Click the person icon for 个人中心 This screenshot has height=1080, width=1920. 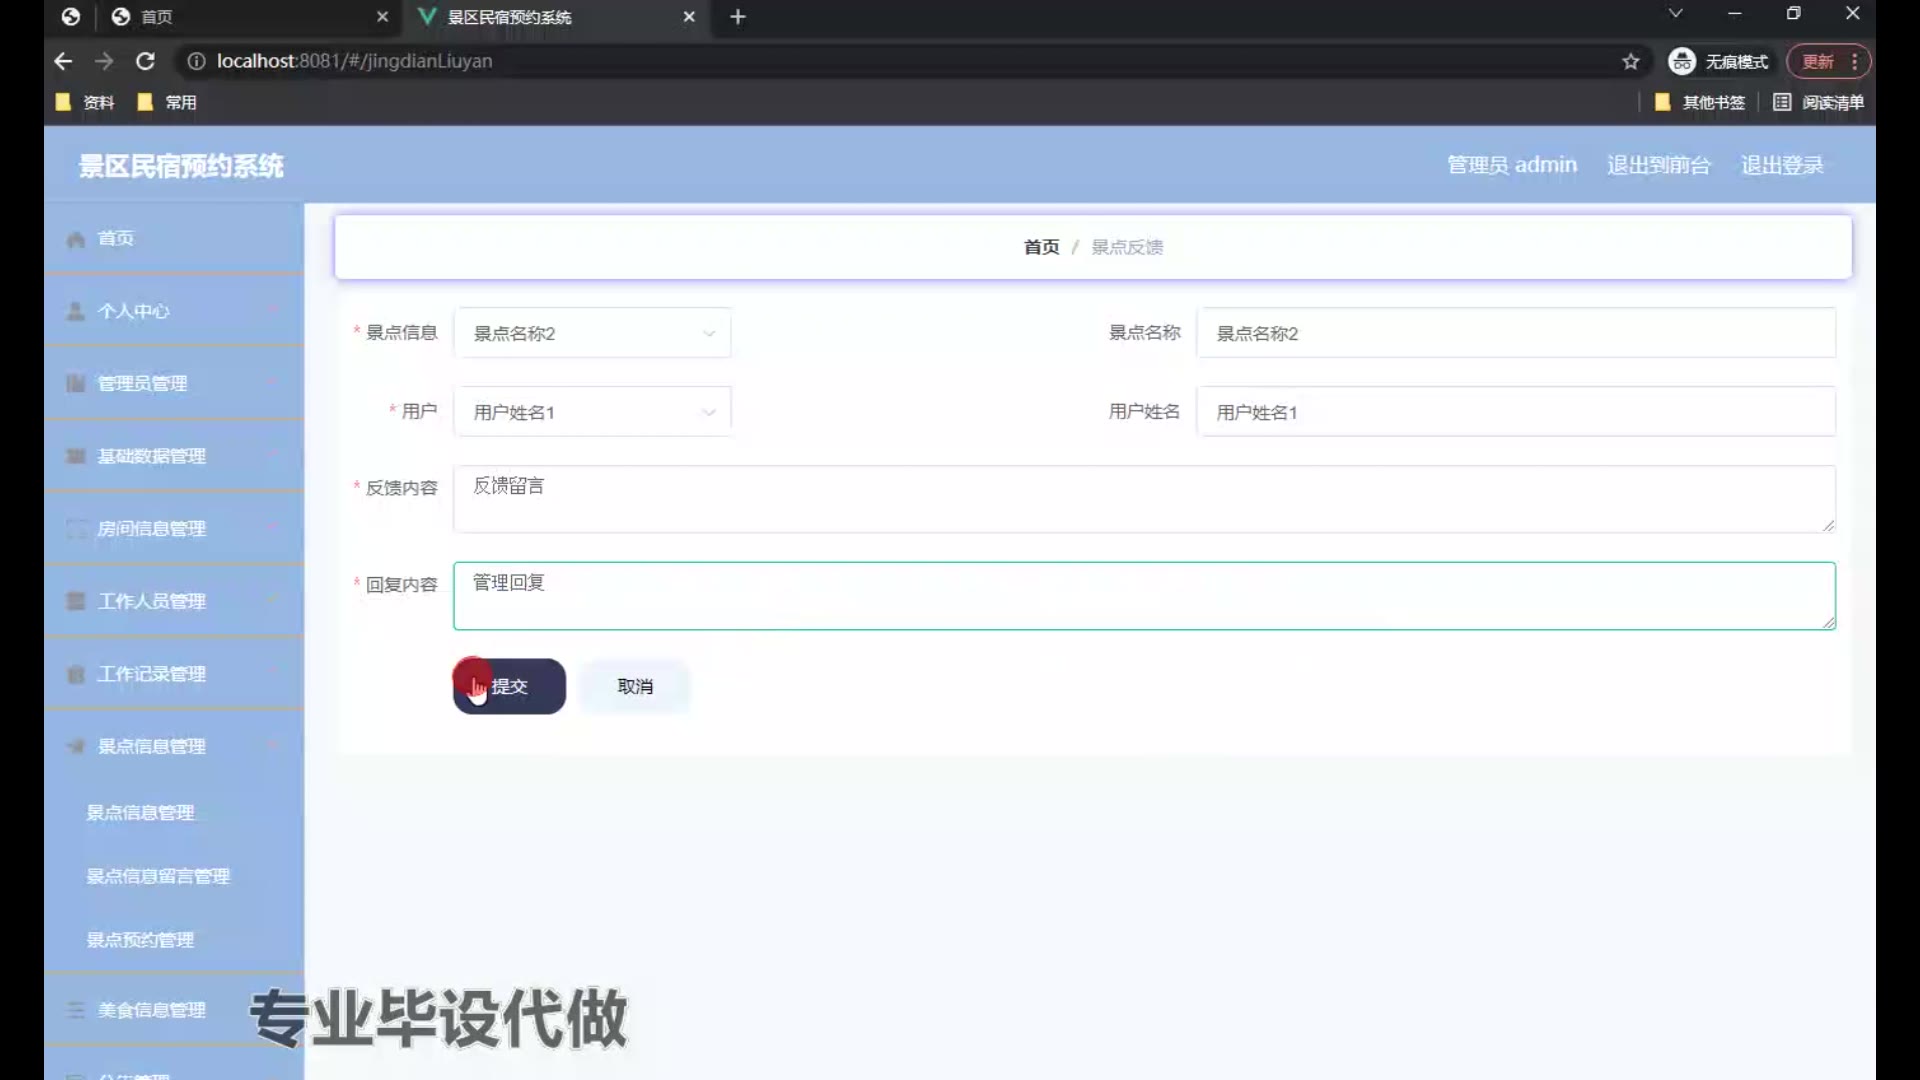click(75, 311)
